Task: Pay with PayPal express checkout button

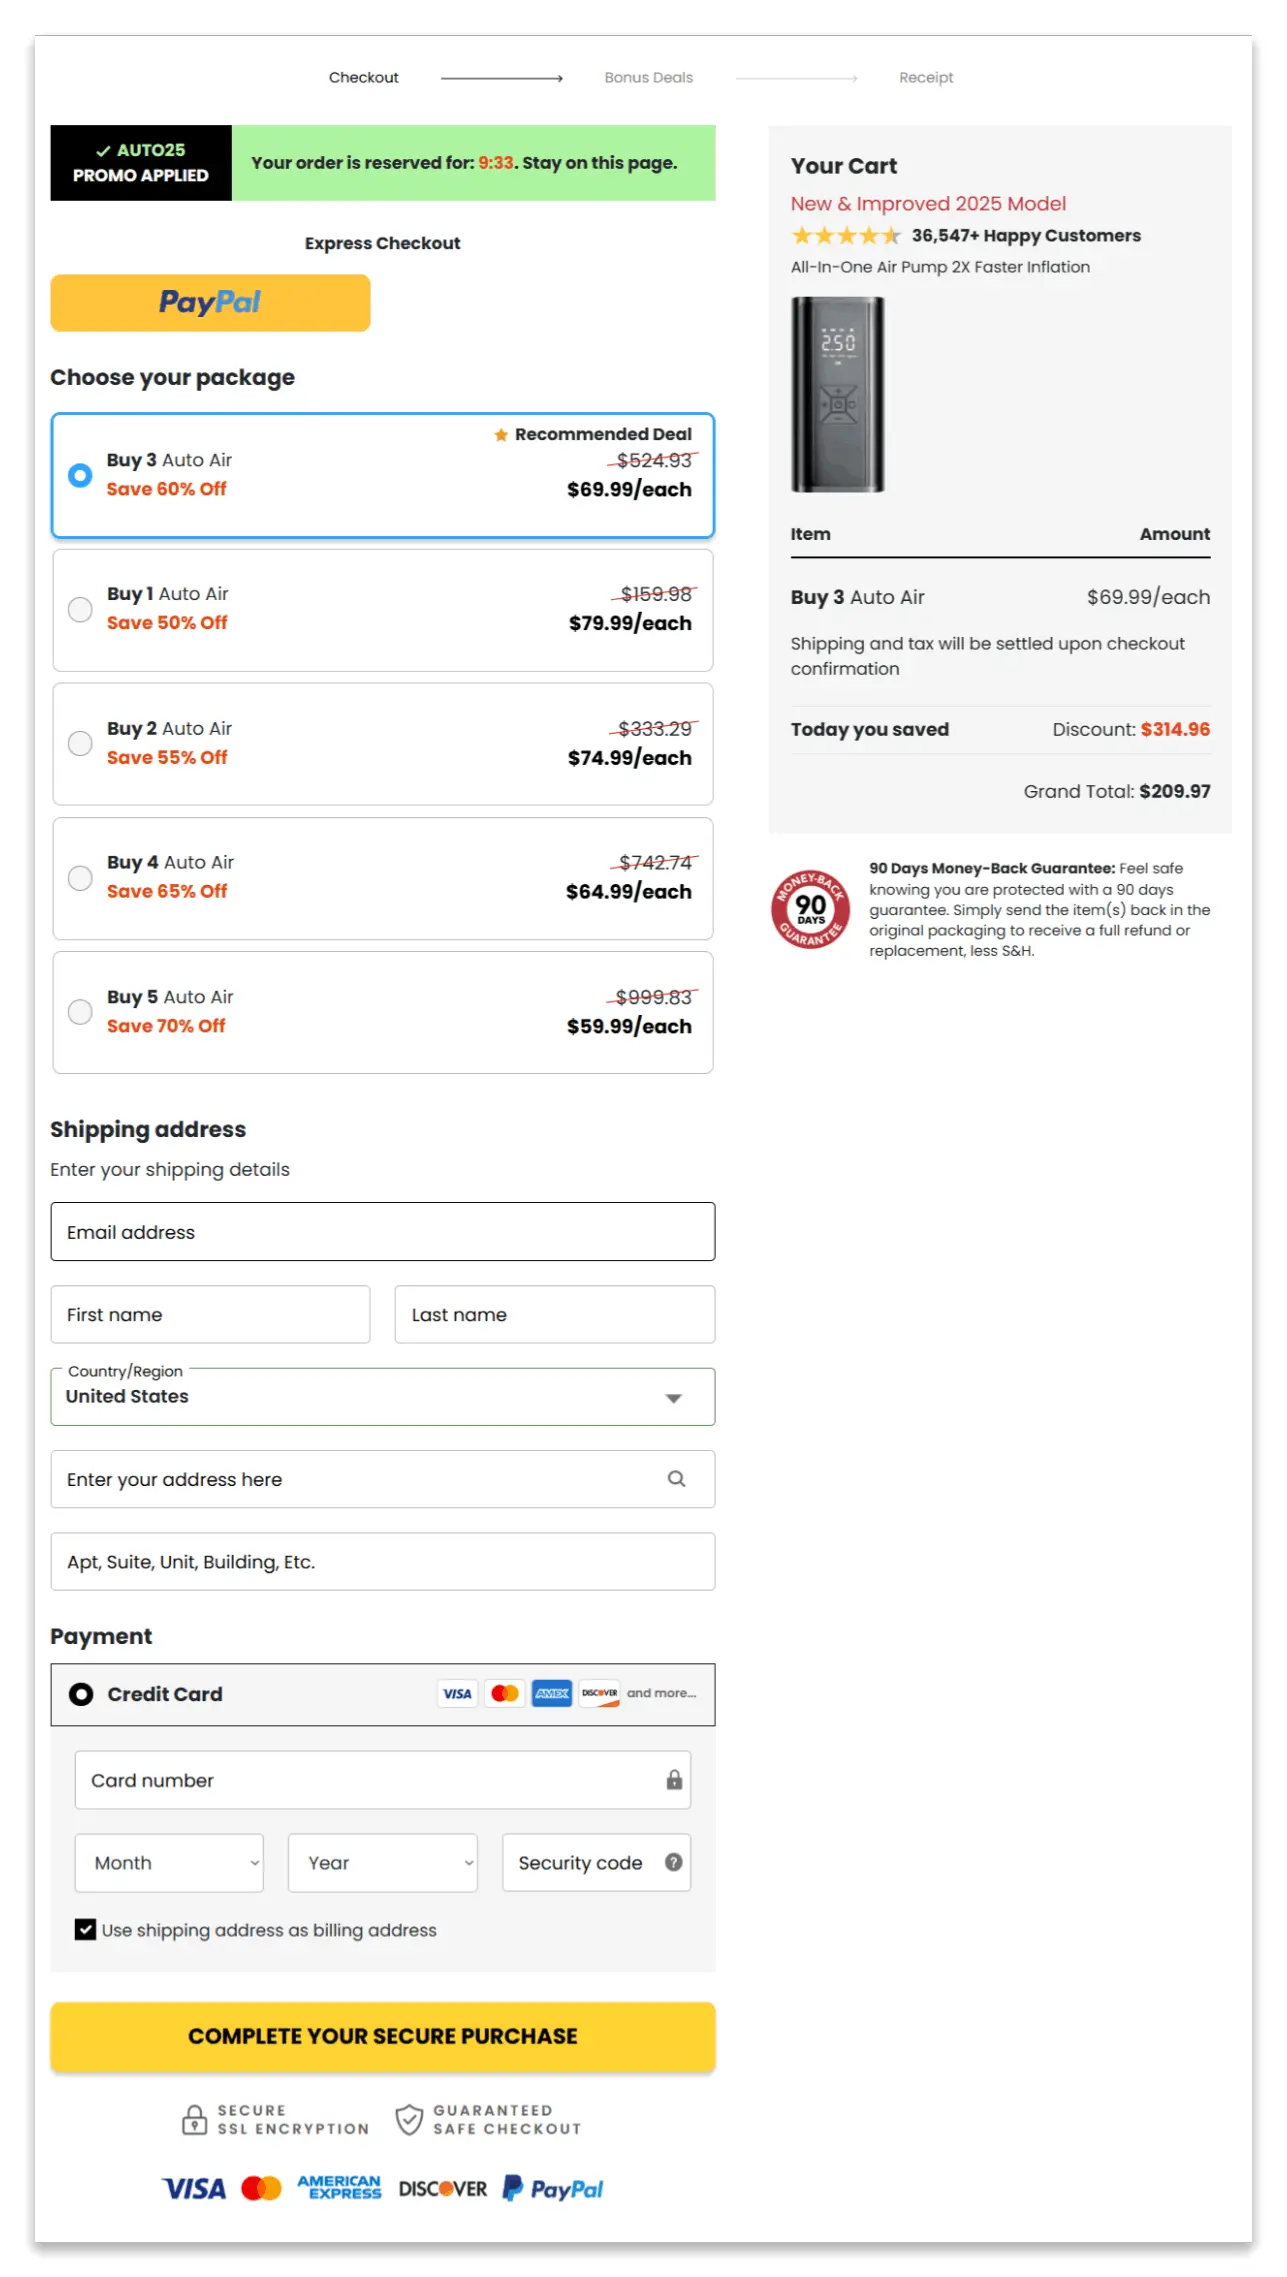Action: 210,302
